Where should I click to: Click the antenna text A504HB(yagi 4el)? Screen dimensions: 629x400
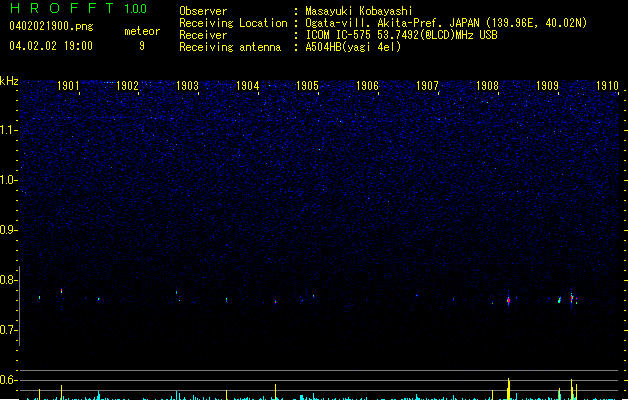(x=353, y=47)
